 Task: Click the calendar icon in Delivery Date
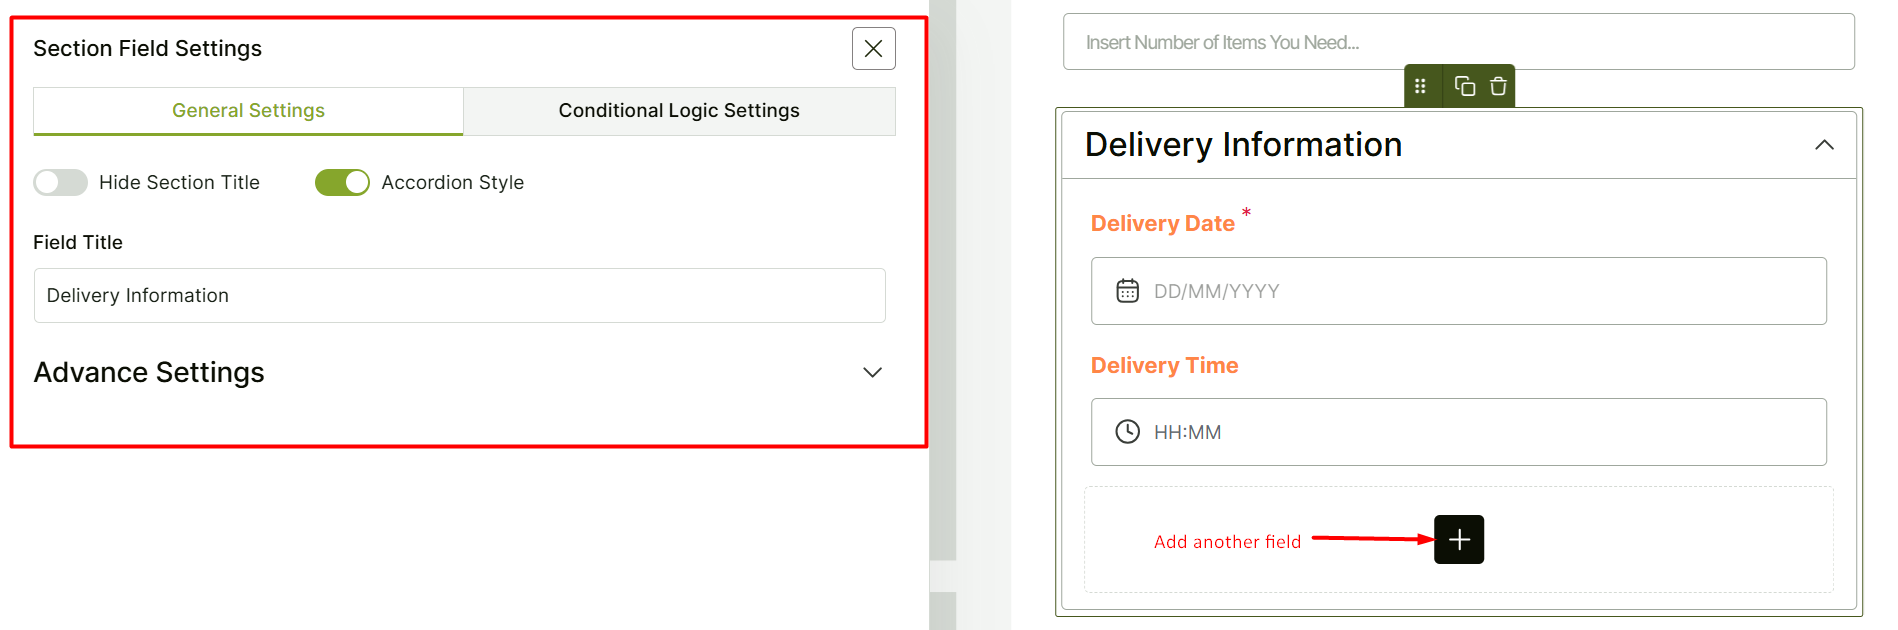point(1127,291)
